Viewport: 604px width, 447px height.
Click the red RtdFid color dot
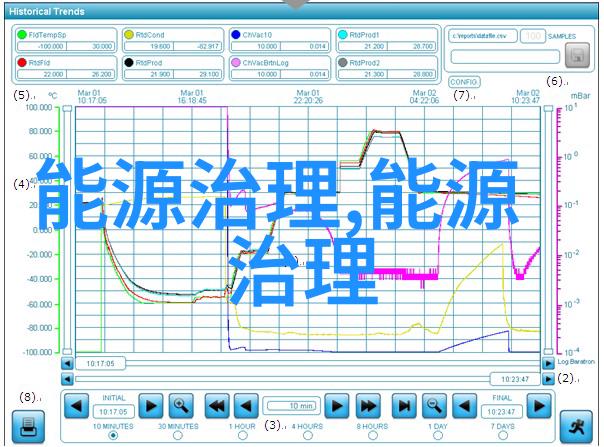pyautogui.click(x=22, y=62)
